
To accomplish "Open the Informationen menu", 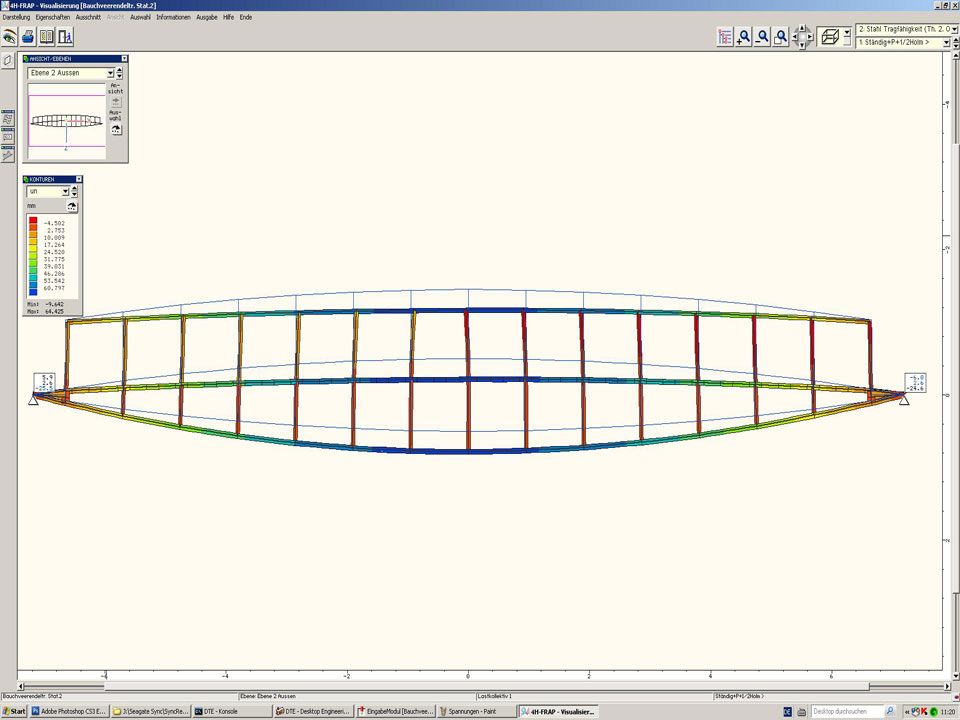I will pyautogui.click(x=173, y=17).
